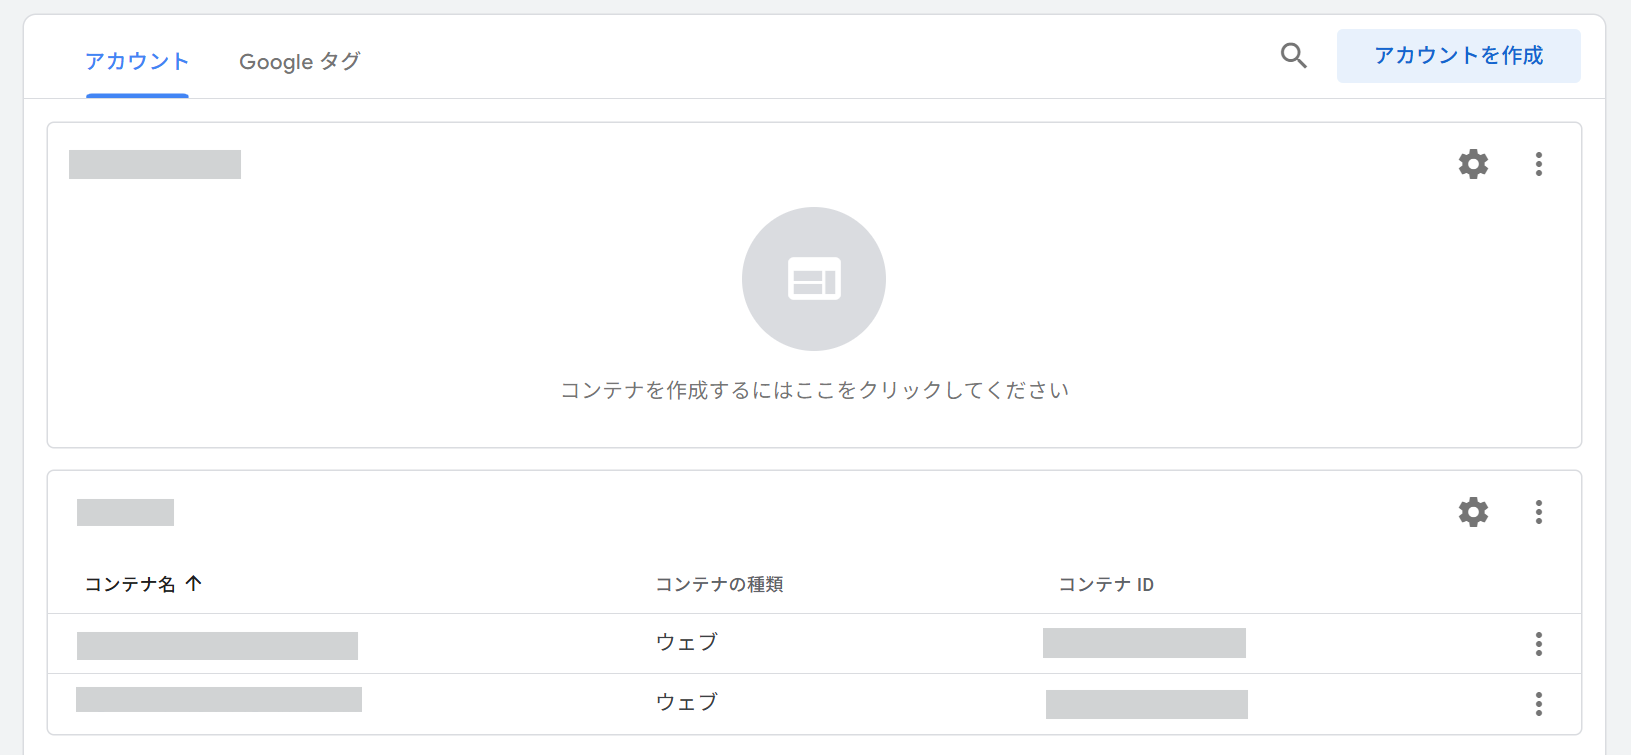
Task: Click コンテナを作成するにはここをクリックしてください link
Action: 814,390
